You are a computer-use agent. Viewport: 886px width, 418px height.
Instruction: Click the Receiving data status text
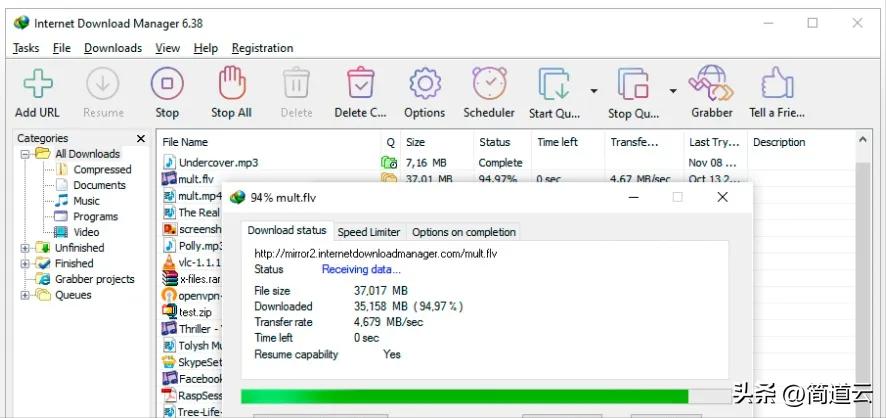tap(361, 269)
